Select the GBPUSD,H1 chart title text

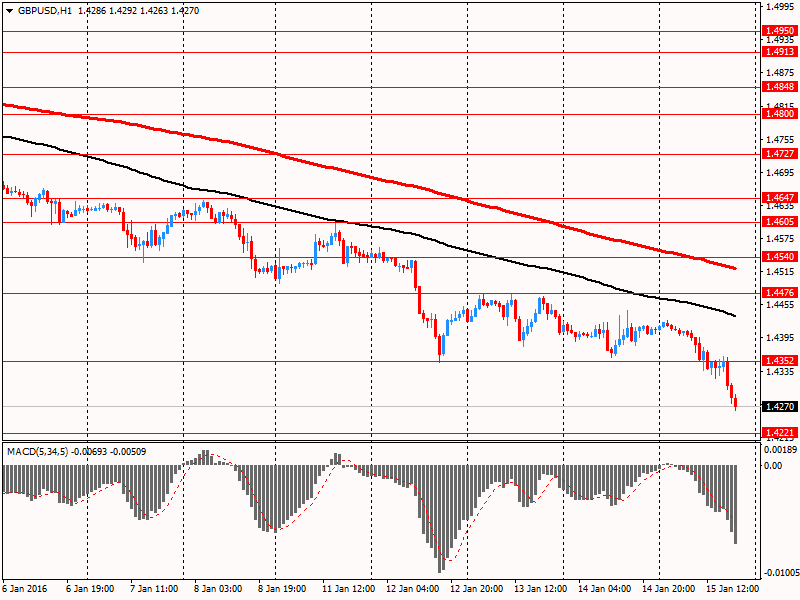(x=45, y=11)
